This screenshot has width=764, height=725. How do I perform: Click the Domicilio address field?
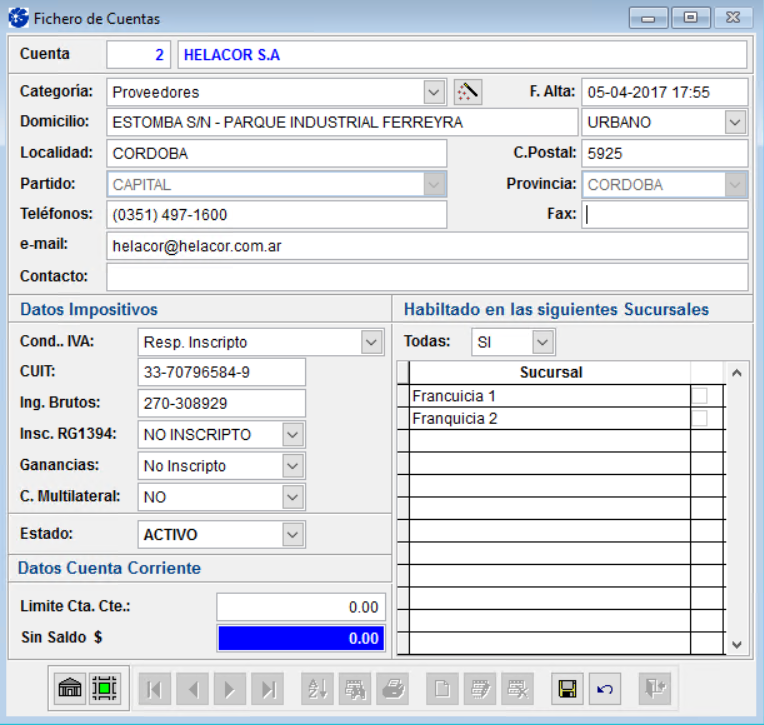(x=342, y=122)
